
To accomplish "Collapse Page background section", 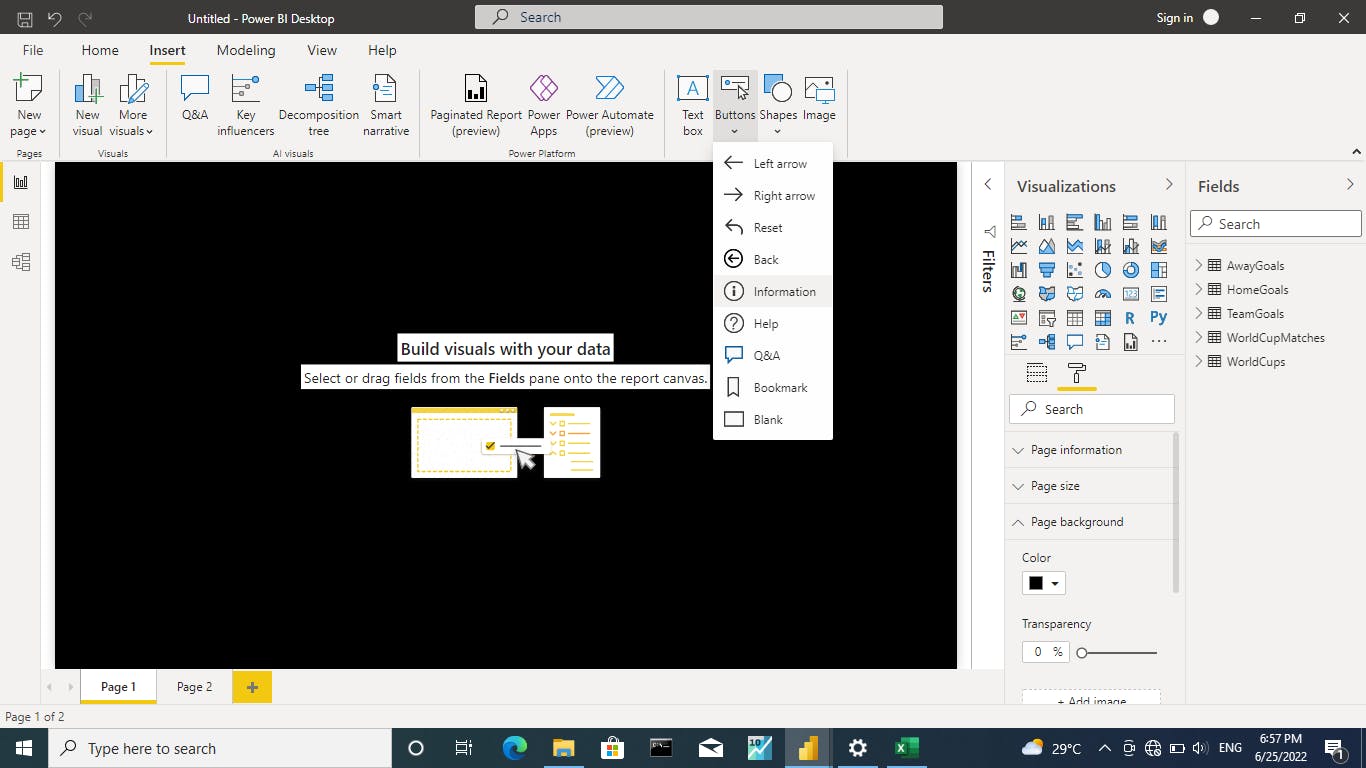I will pos(1089,522).
